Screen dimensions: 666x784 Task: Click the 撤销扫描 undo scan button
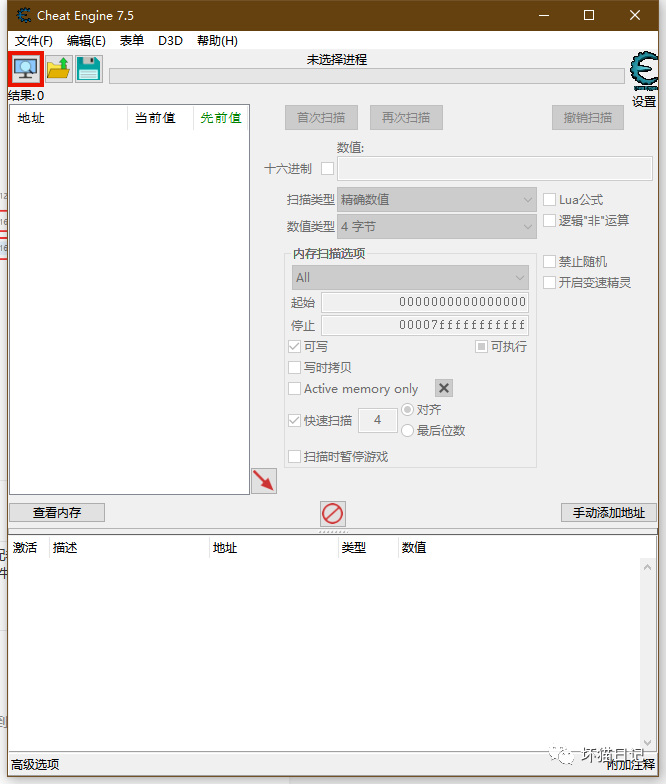click(x=588, y=118)
